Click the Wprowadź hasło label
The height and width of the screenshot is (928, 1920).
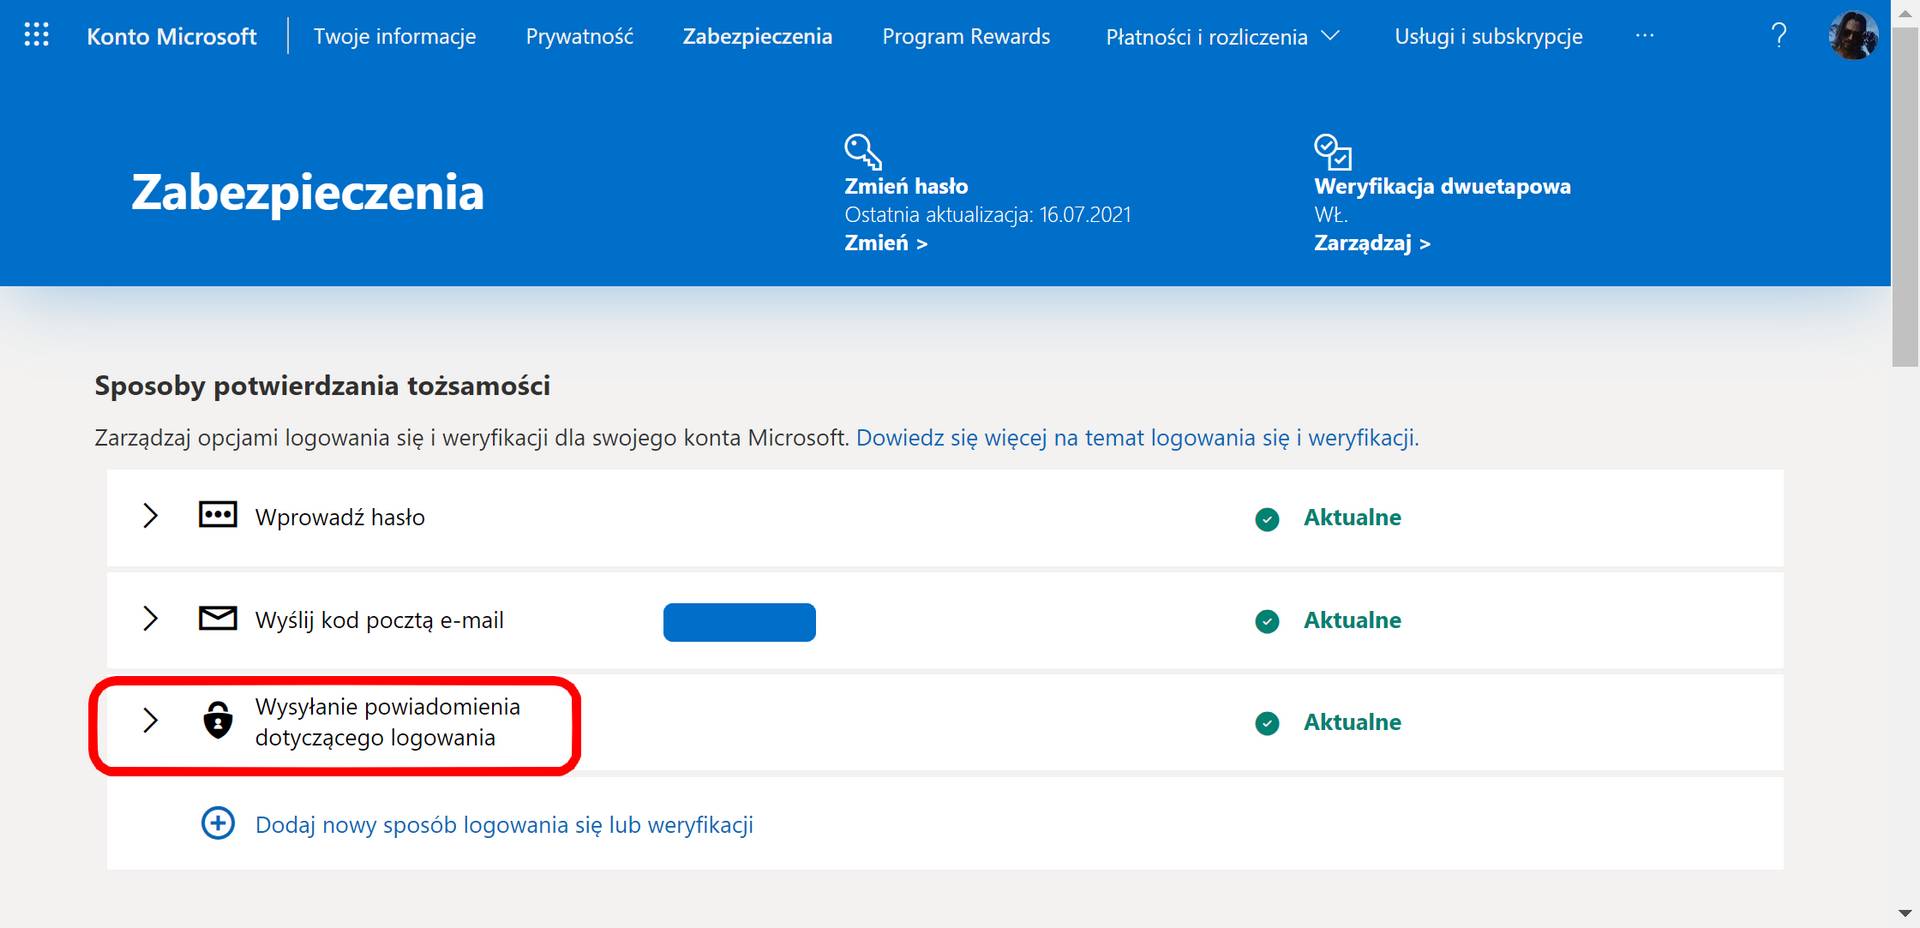(340, 517)
